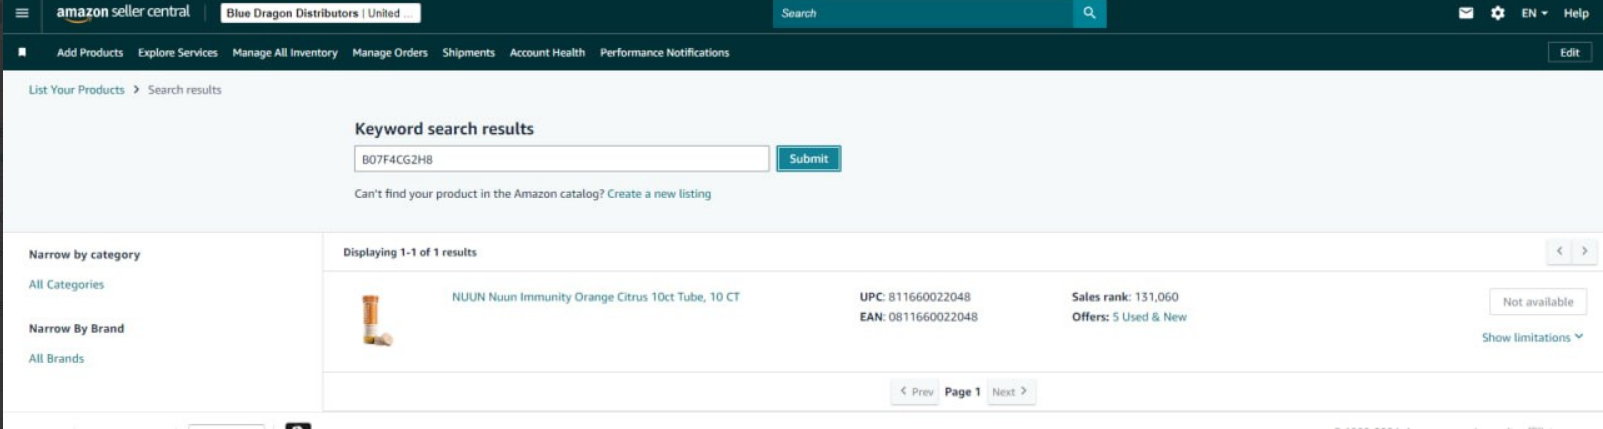Click the Search results breadcrumb text
This screenshot has height=429, width=1603.
pyautogui.click(x=185, y=89)
